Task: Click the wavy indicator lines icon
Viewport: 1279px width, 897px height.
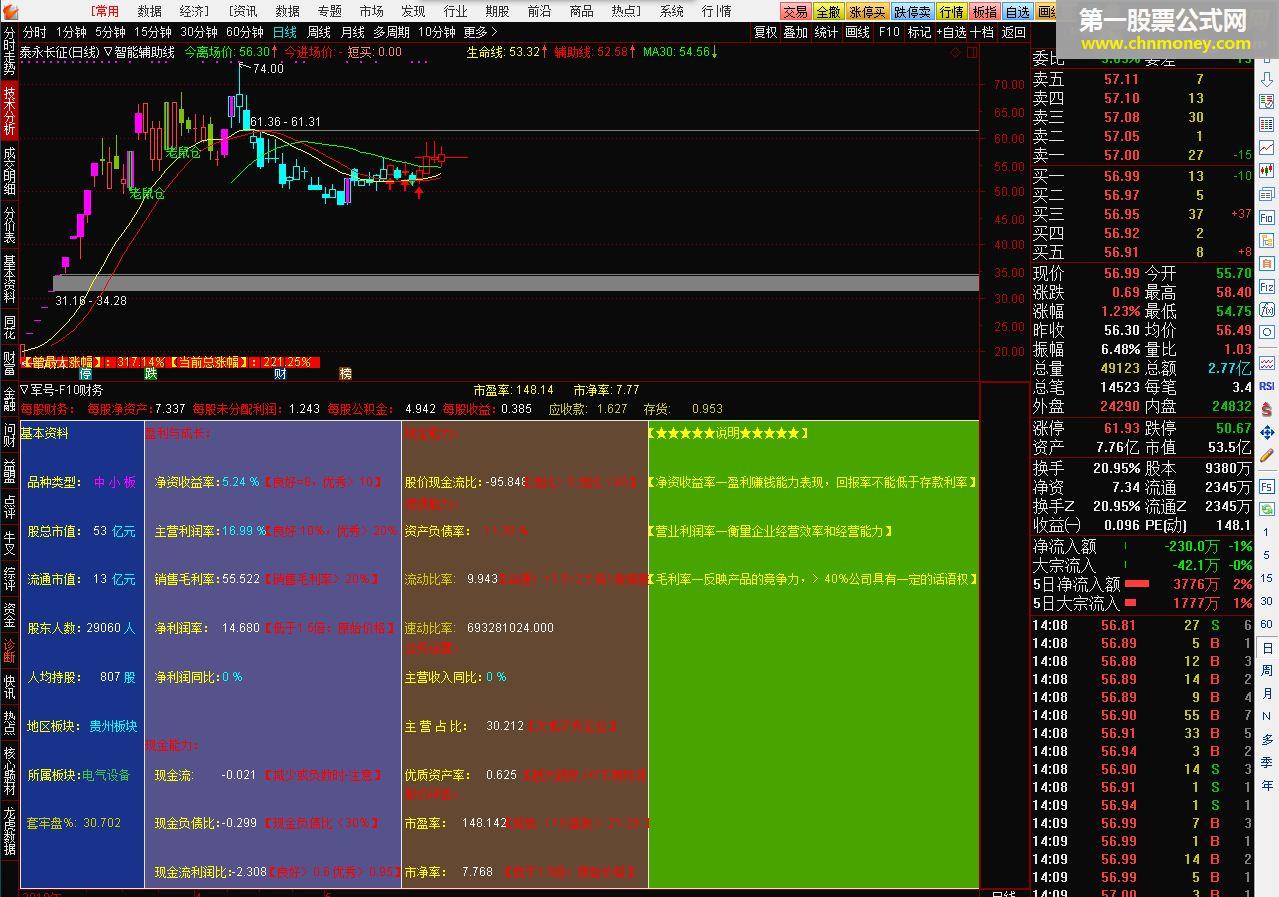Action: point(1267,363)
